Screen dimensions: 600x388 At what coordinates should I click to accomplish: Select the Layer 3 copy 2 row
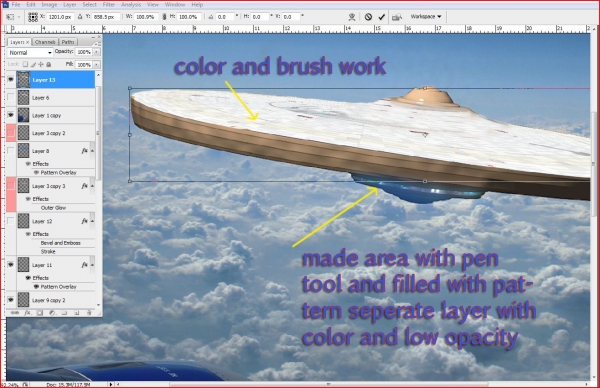pyautogui.click(x=50, y=133)
